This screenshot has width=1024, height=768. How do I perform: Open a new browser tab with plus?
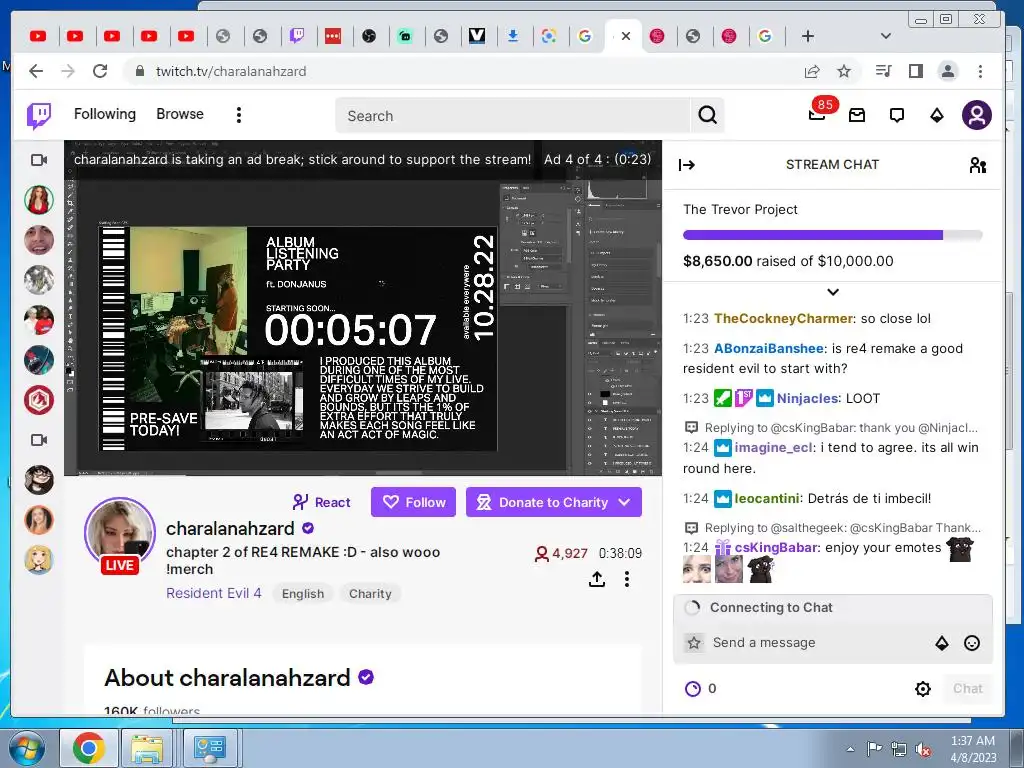[x=808, y=36]
